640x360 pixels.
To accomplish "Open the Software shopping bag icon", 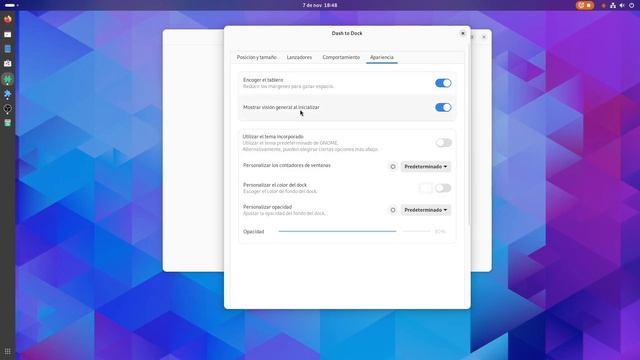I will click(8, 64).
